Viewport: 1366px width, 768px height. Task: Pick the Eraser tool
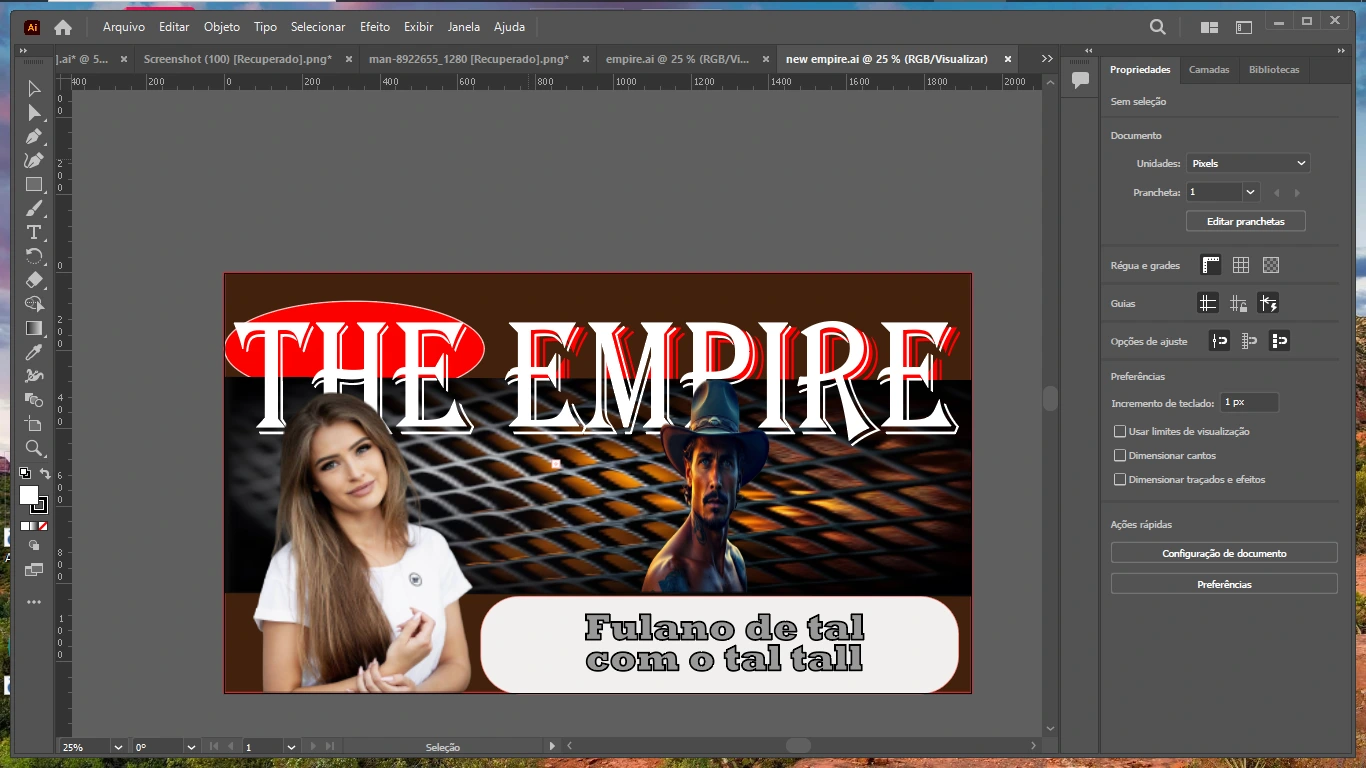click(34, 280)
